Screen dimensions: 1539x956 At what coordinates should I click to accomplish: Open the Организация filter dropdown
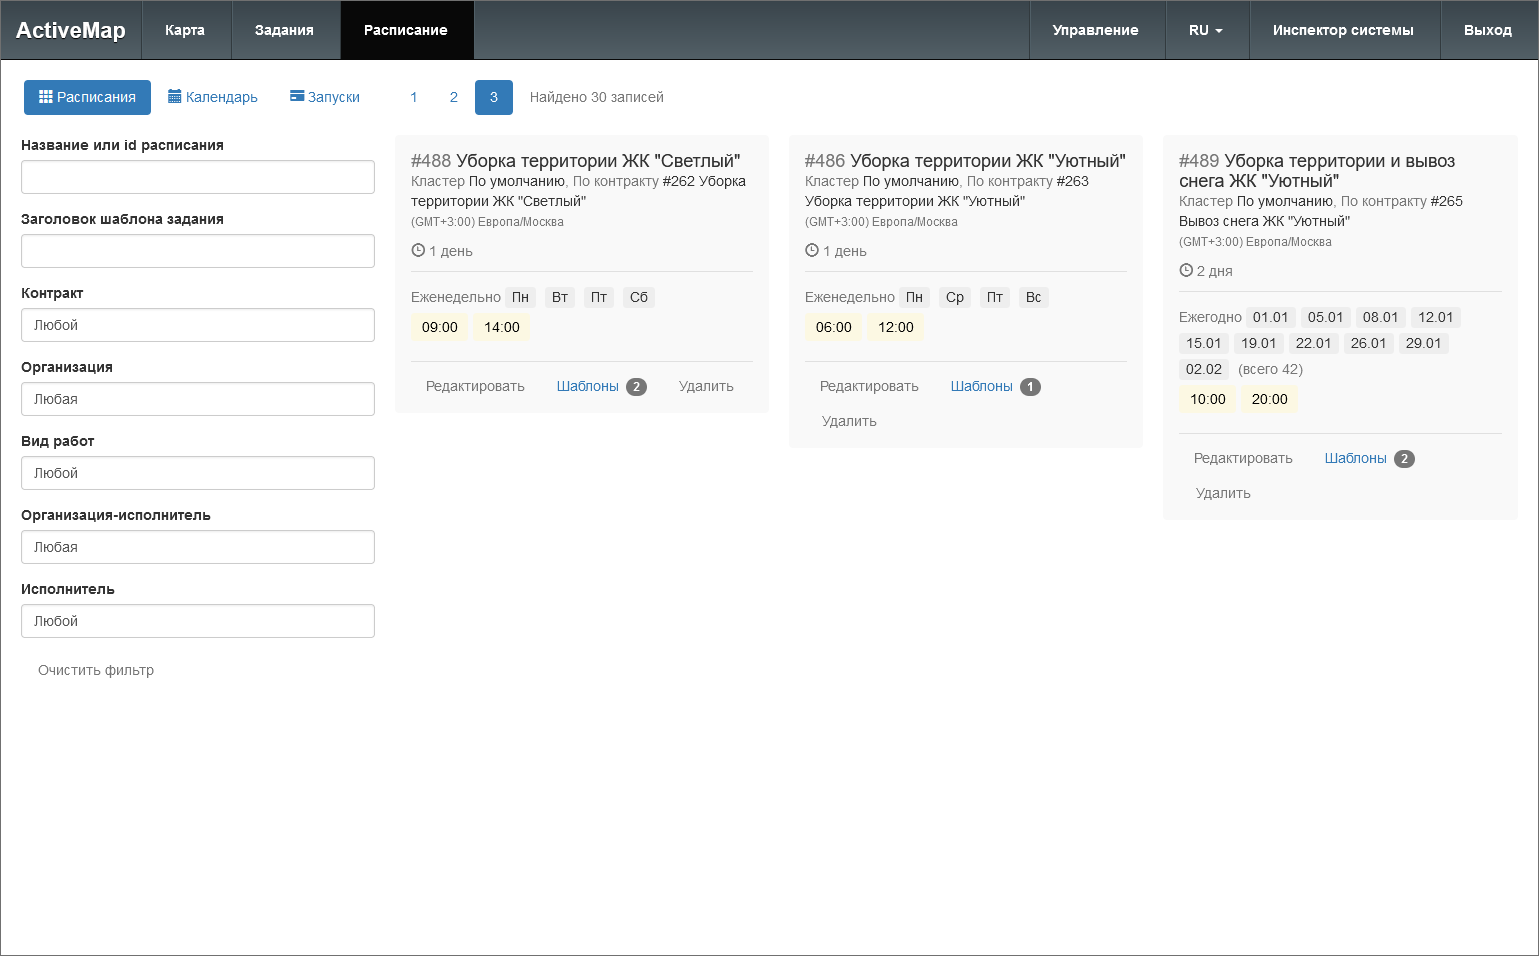pyautogui.click(x=198, y=399)
